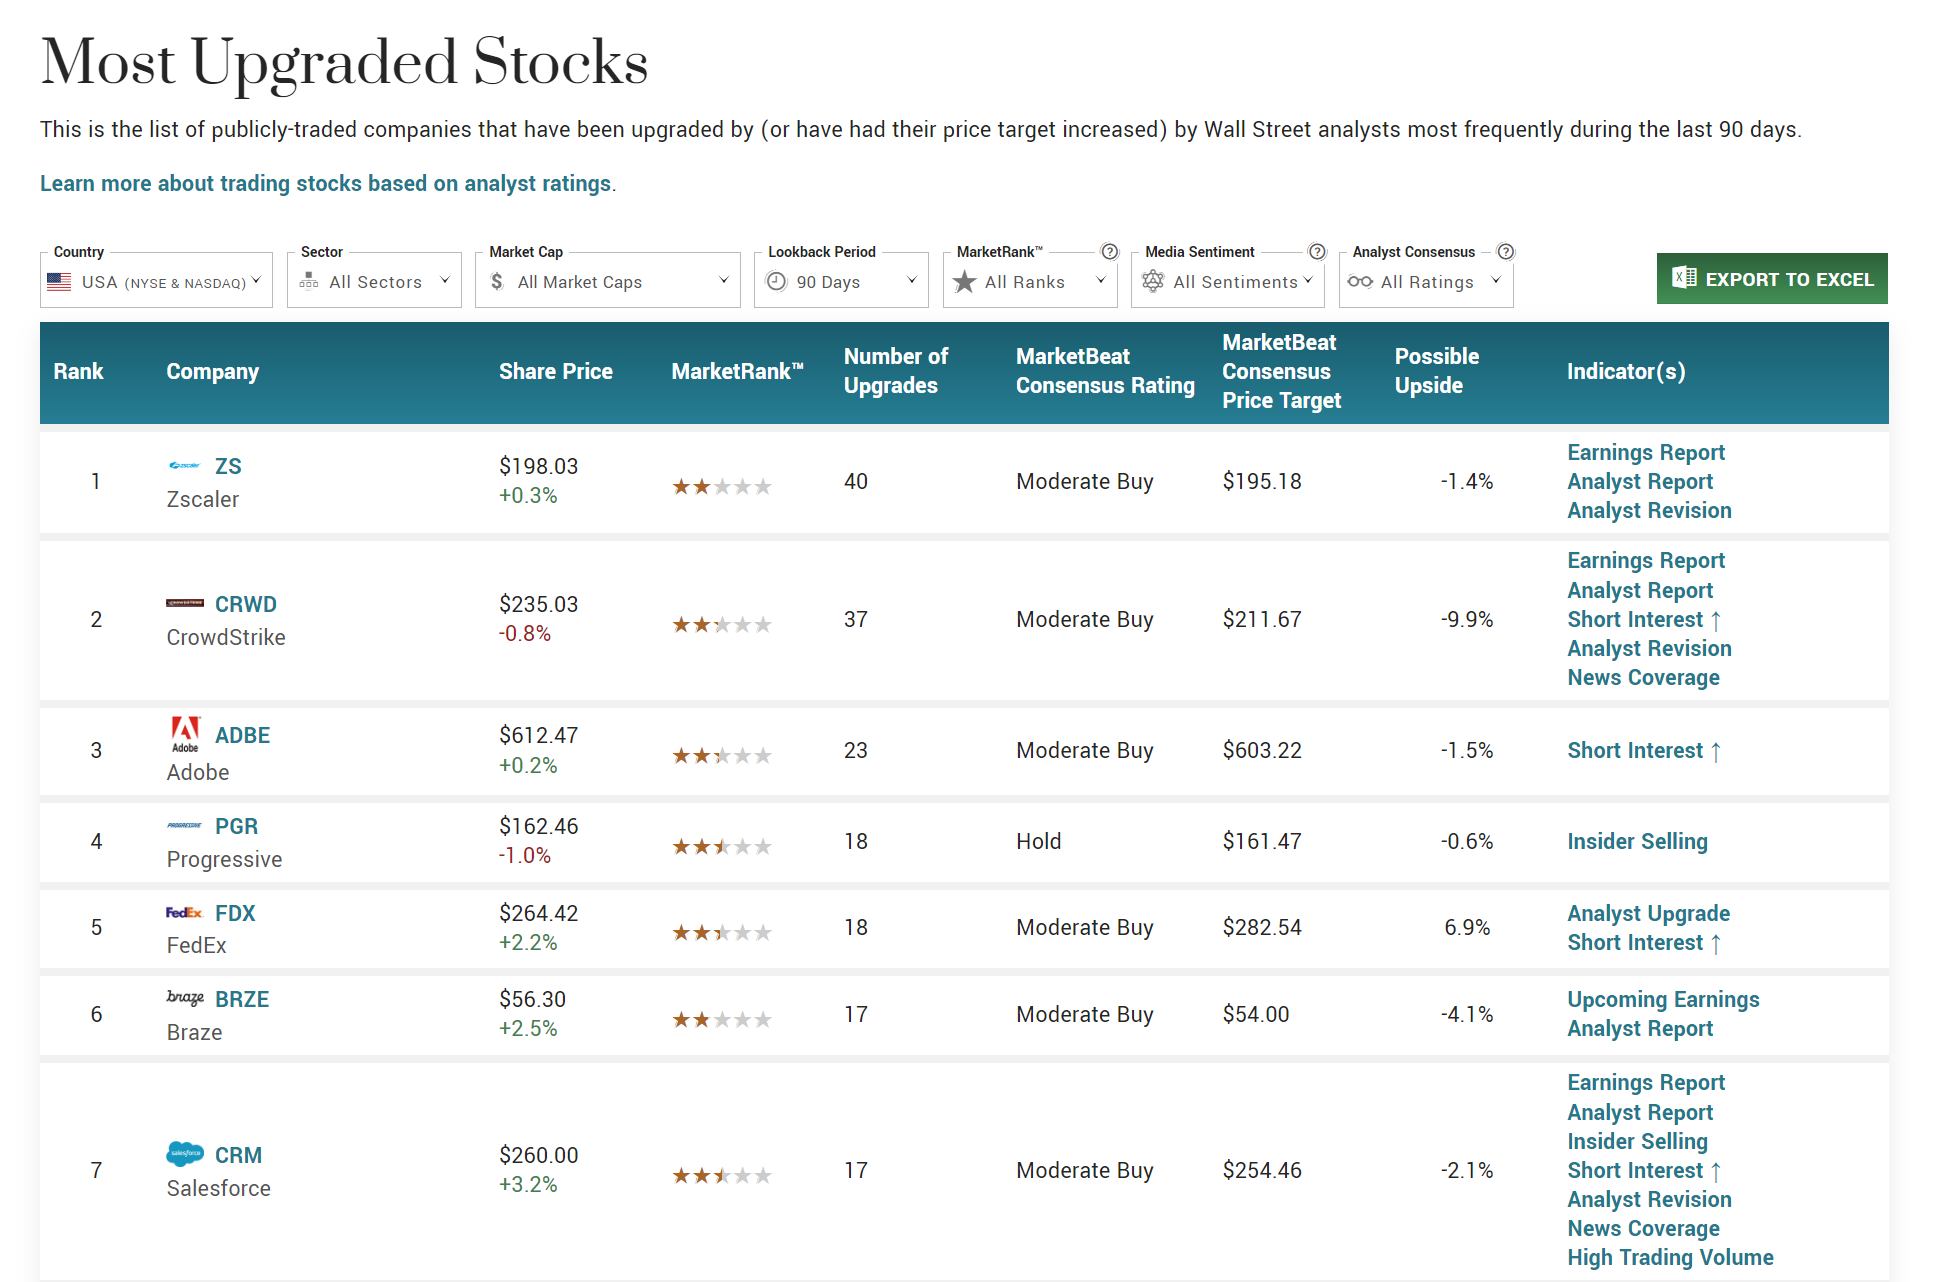The height and width of the screenshot is (1282, 1944).
Task: Click the FedEx logo icon
Action: [x=185, y=913]
